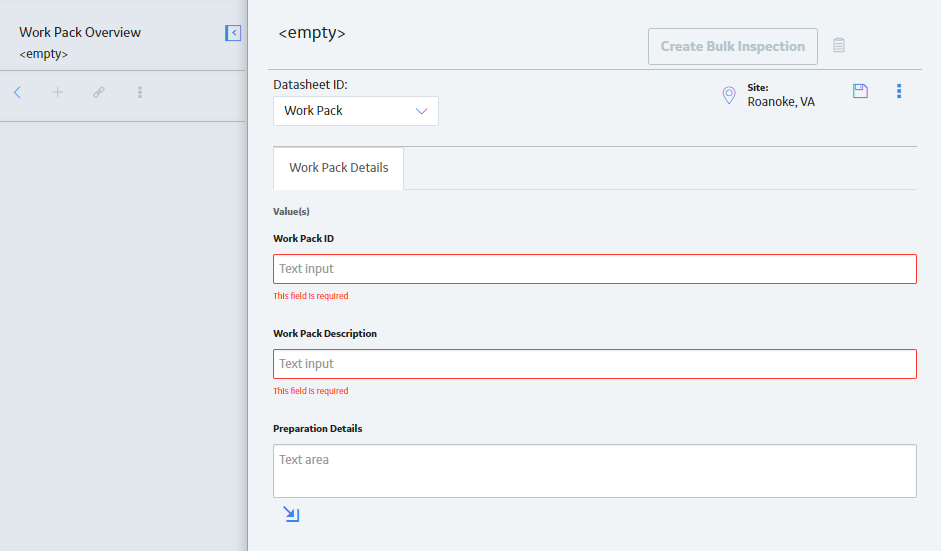941x551 pixels.
Task: Collapse the Work Pack Overview pane
Action: pos(233,33)
